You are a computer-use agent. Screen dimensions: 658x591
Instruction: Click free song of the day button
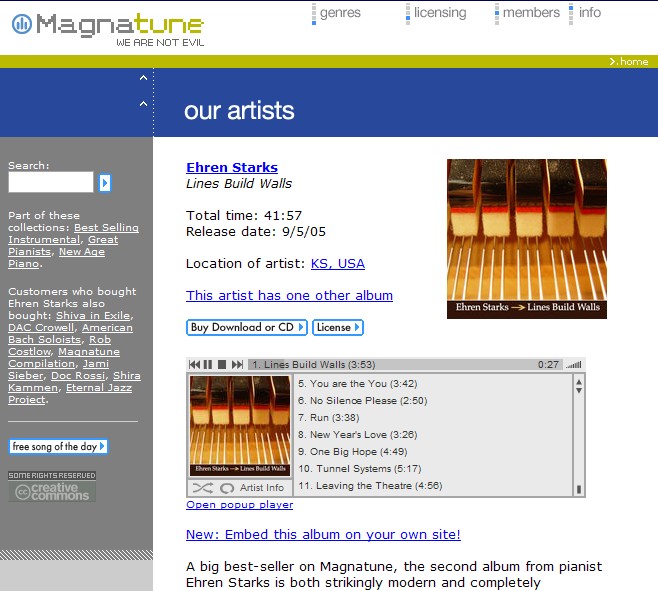coord(58,446)
